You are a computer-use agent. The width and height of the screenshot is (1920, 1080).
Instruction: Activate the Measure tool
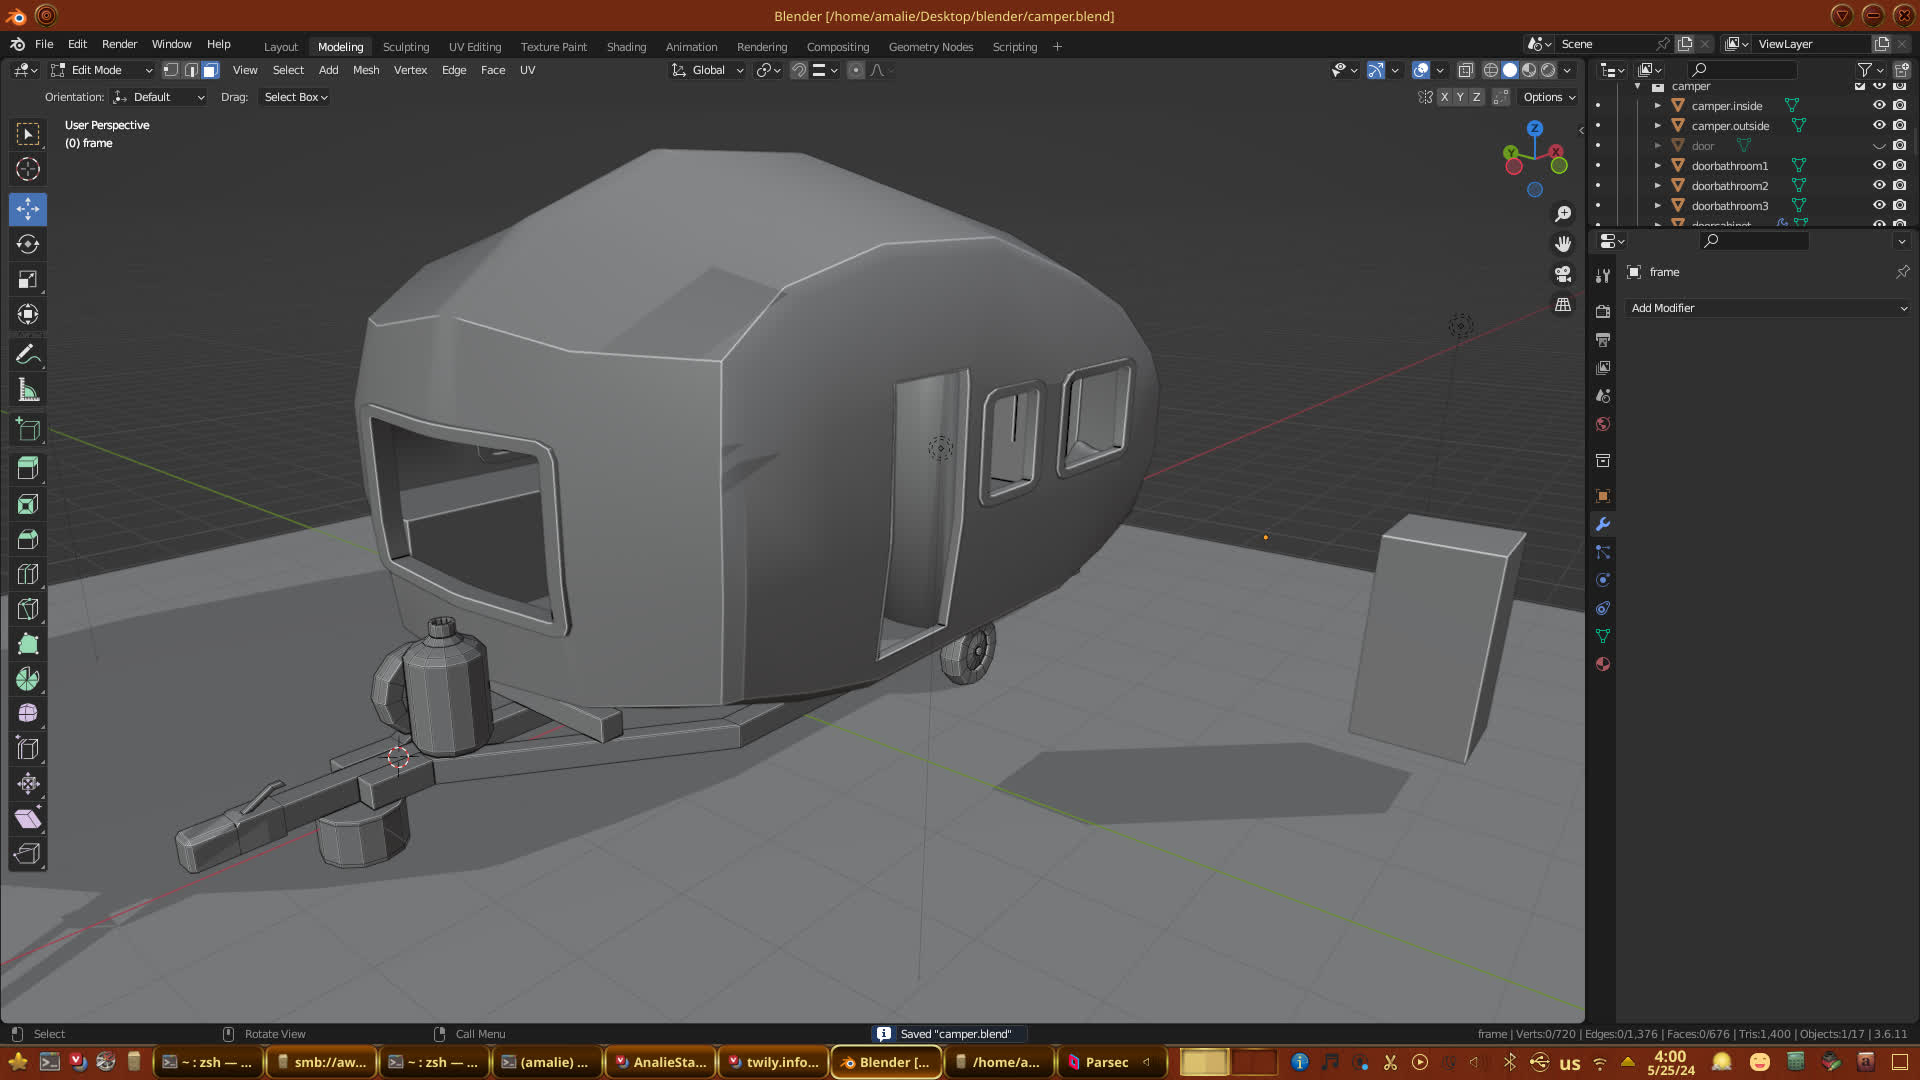point(28,391)
